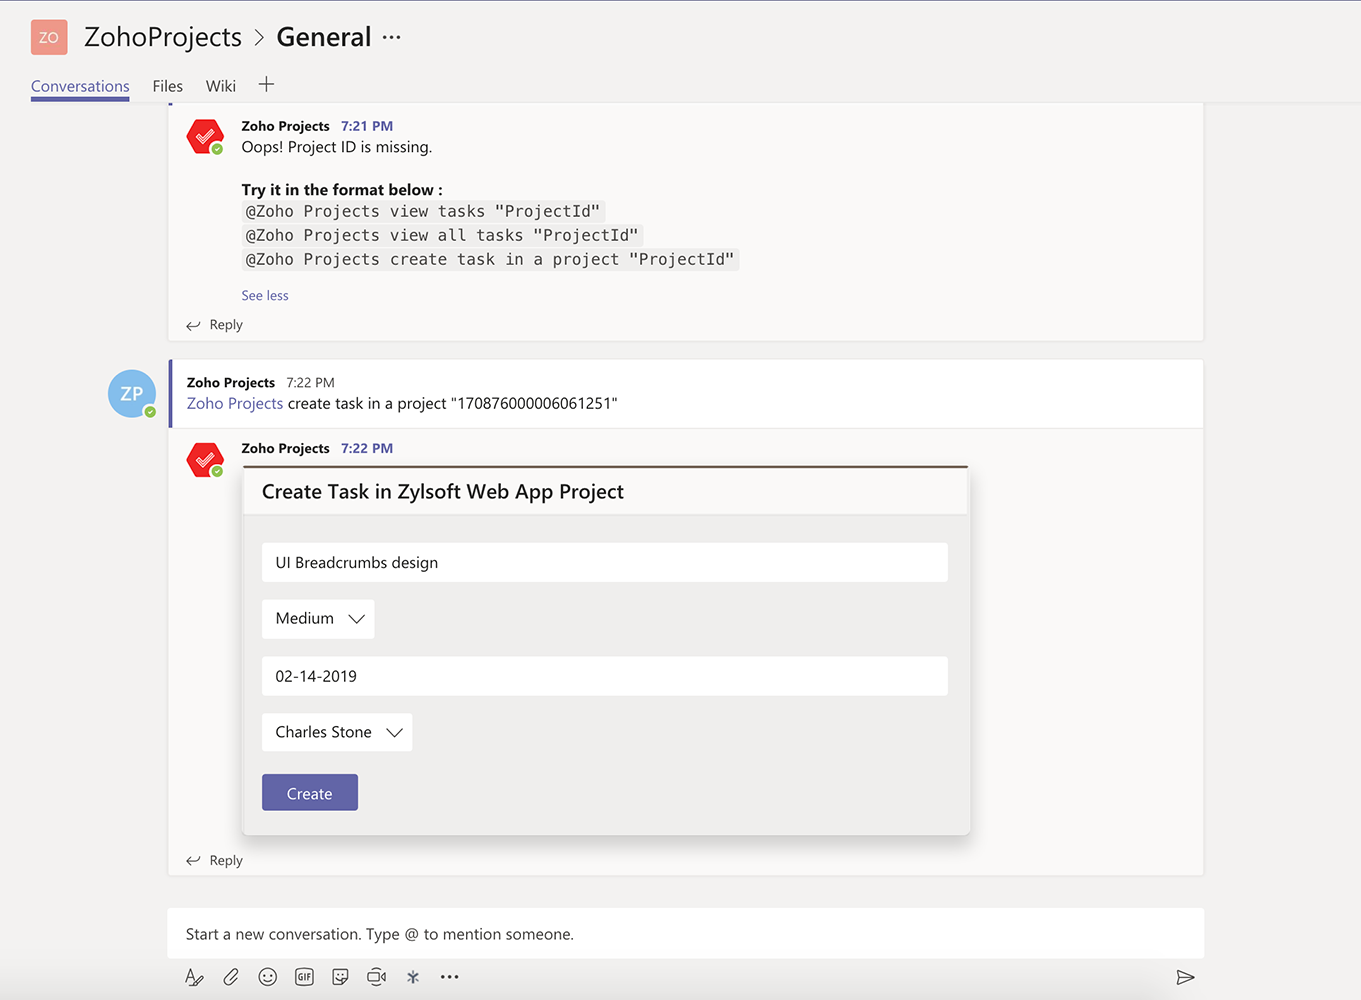Open the ZO team avatar icon
This screenshot has width=1361, height=1000.
(x=49, y=37)
